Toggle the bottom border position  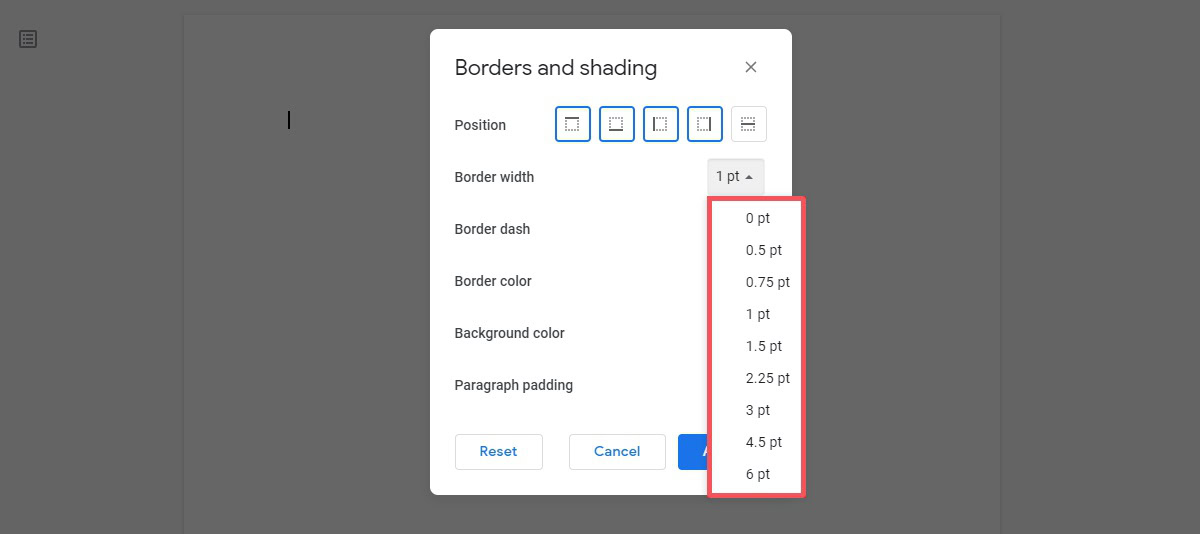(617, 124)
